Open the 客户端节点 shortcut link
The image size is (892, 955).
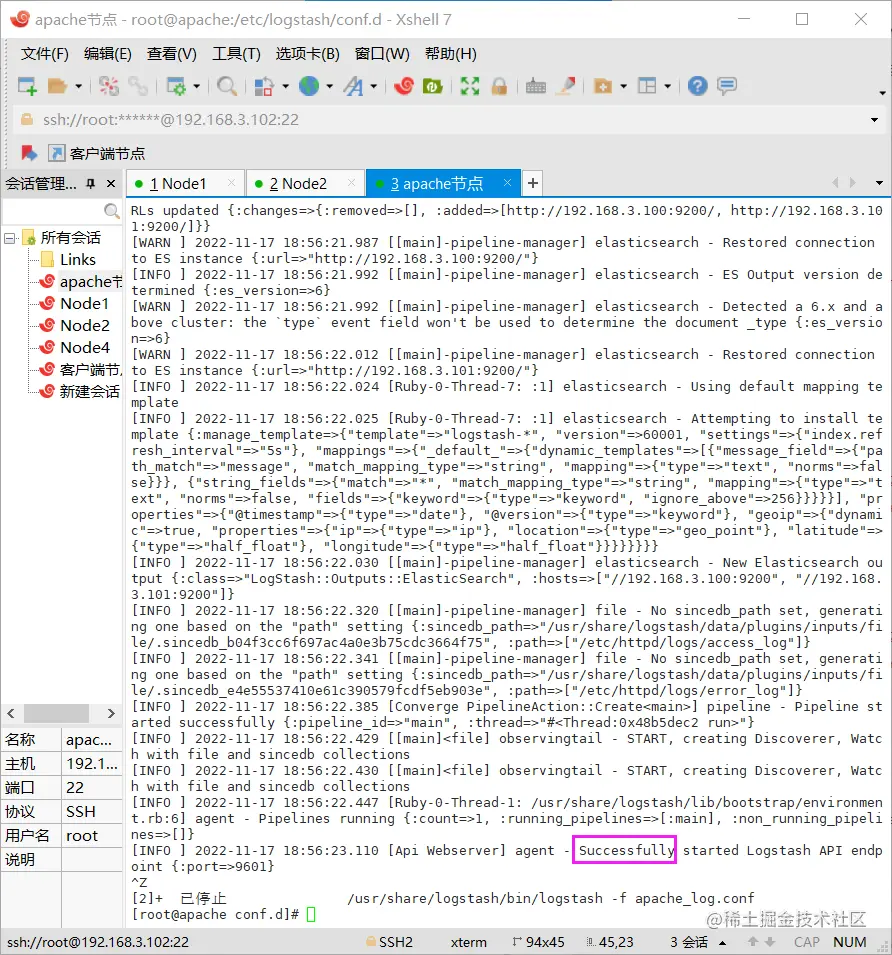97,153
